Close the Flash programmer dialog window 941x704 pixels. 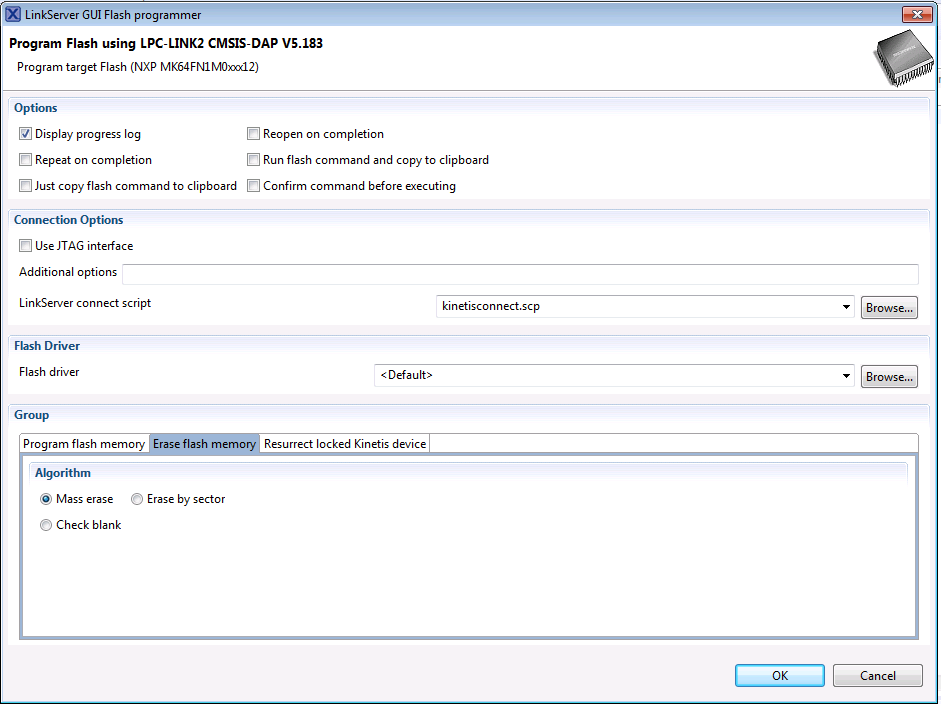pos(916,15)
